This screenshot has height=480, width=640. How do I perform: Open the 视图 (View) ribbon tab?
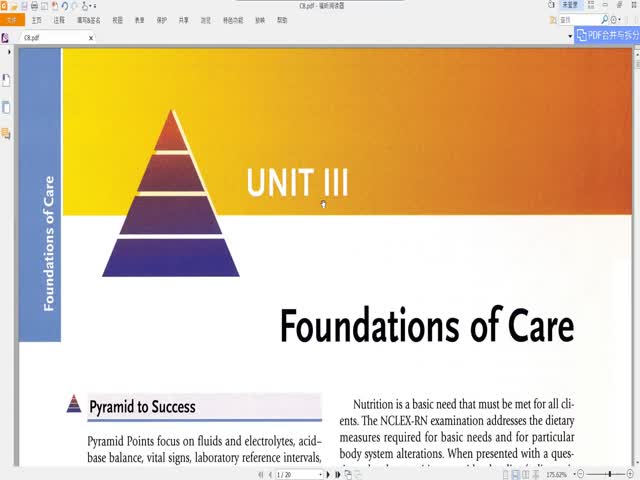[118, 20]
